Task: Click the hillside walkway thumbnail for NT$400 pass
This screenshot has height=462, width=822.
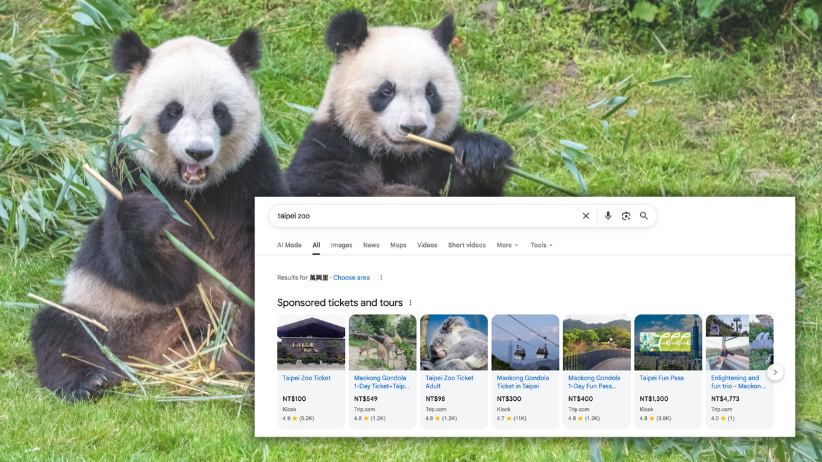Action: coord(597,342)
